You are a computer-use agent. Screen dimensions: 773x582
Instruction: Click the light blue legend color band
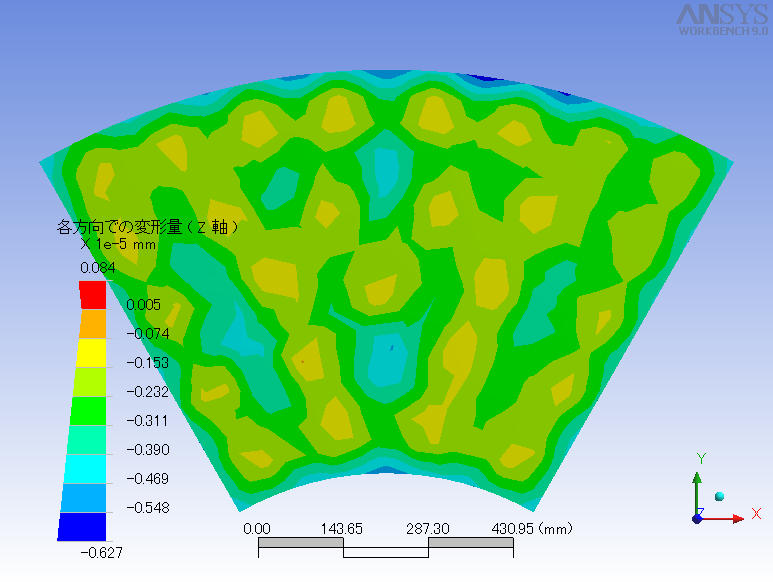click(x=84, y=498)
